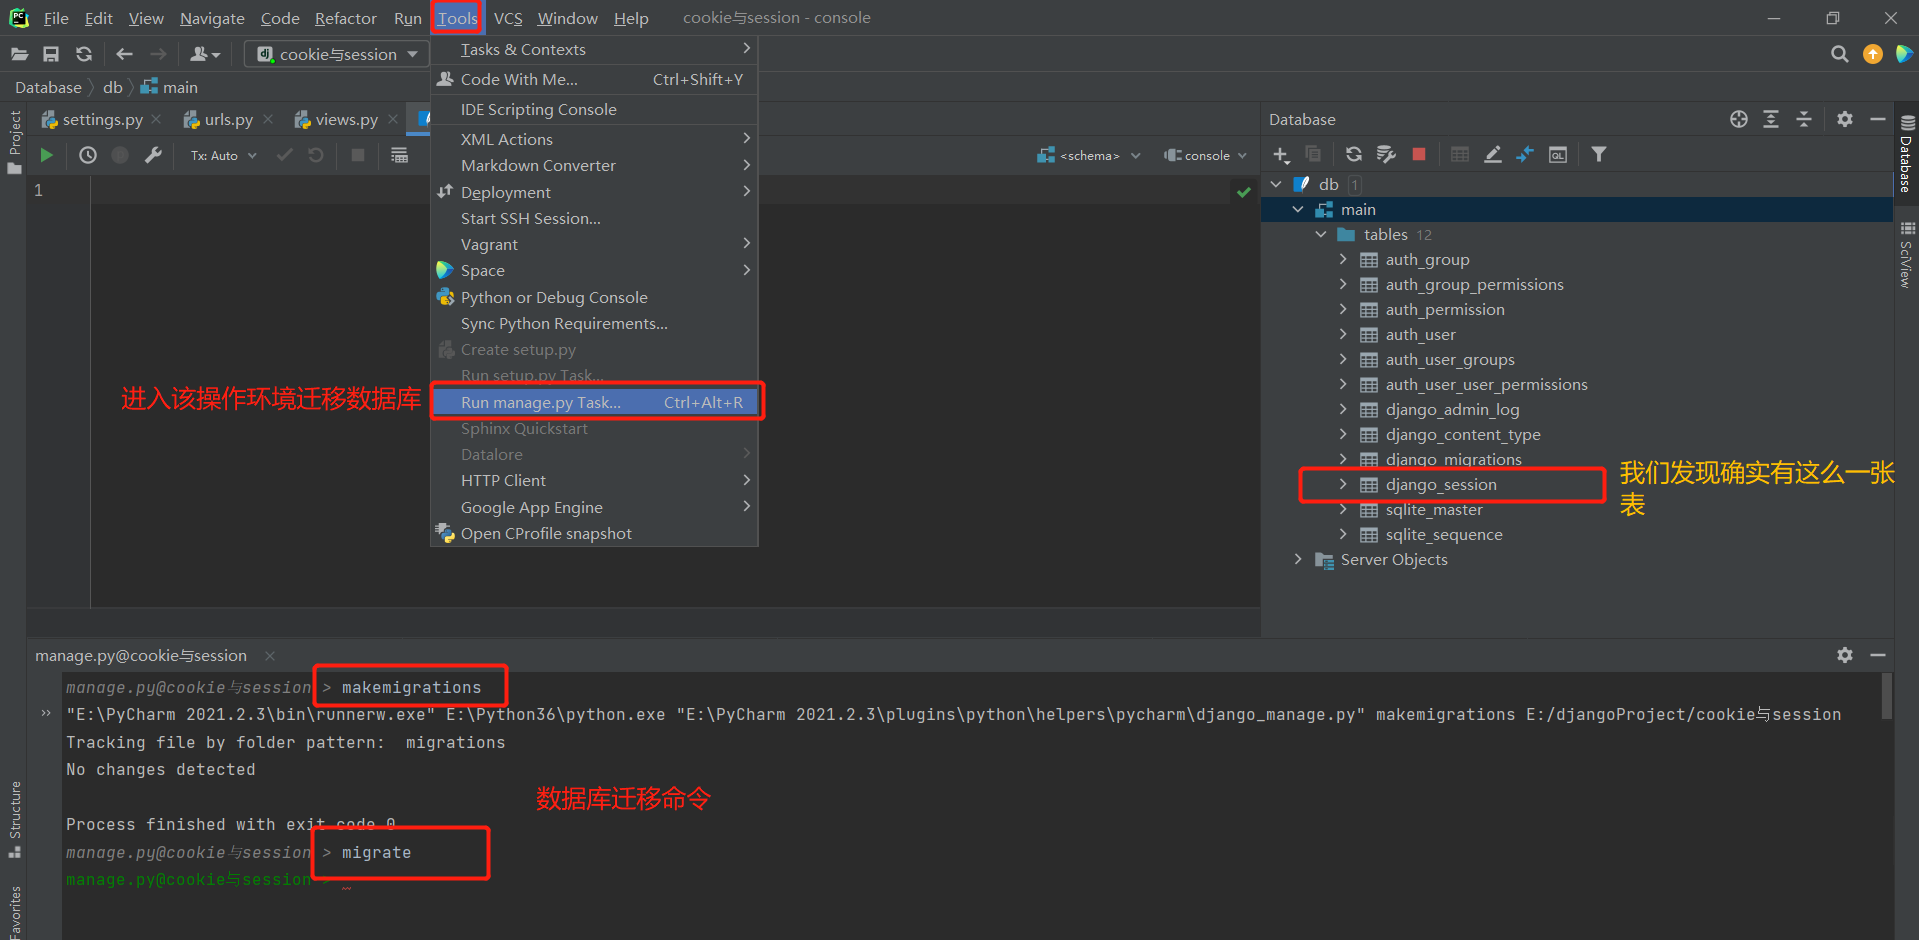
Task: Open the VCS menu
Action: coord(508,18)
